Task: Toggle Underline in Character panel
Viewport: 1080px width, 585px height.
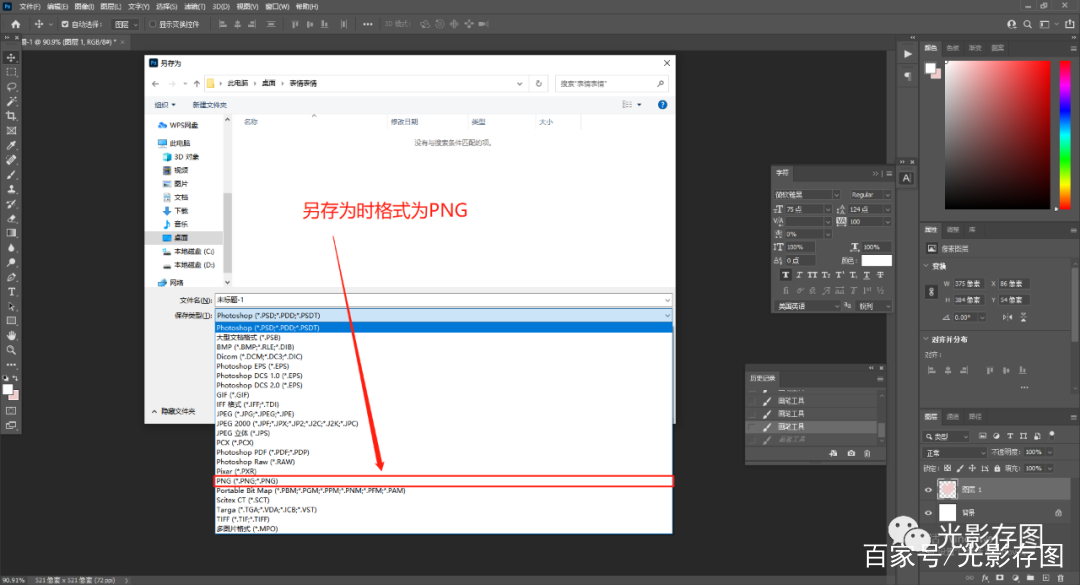Action: pos(866,275)
